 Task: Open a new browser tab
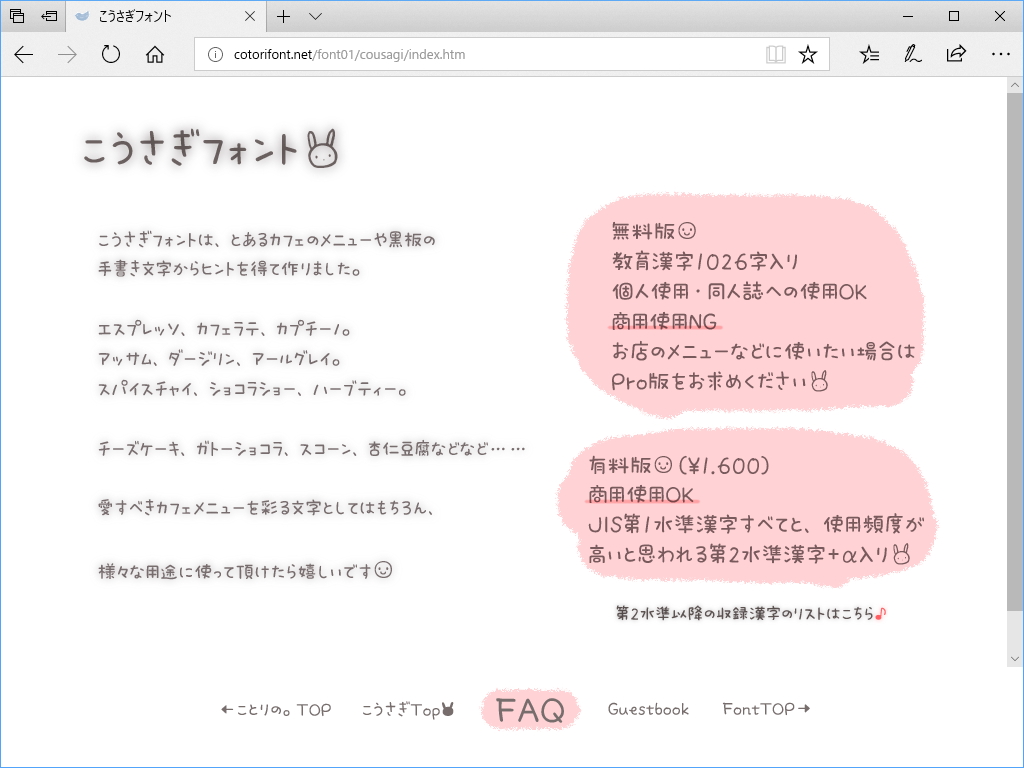285,16
